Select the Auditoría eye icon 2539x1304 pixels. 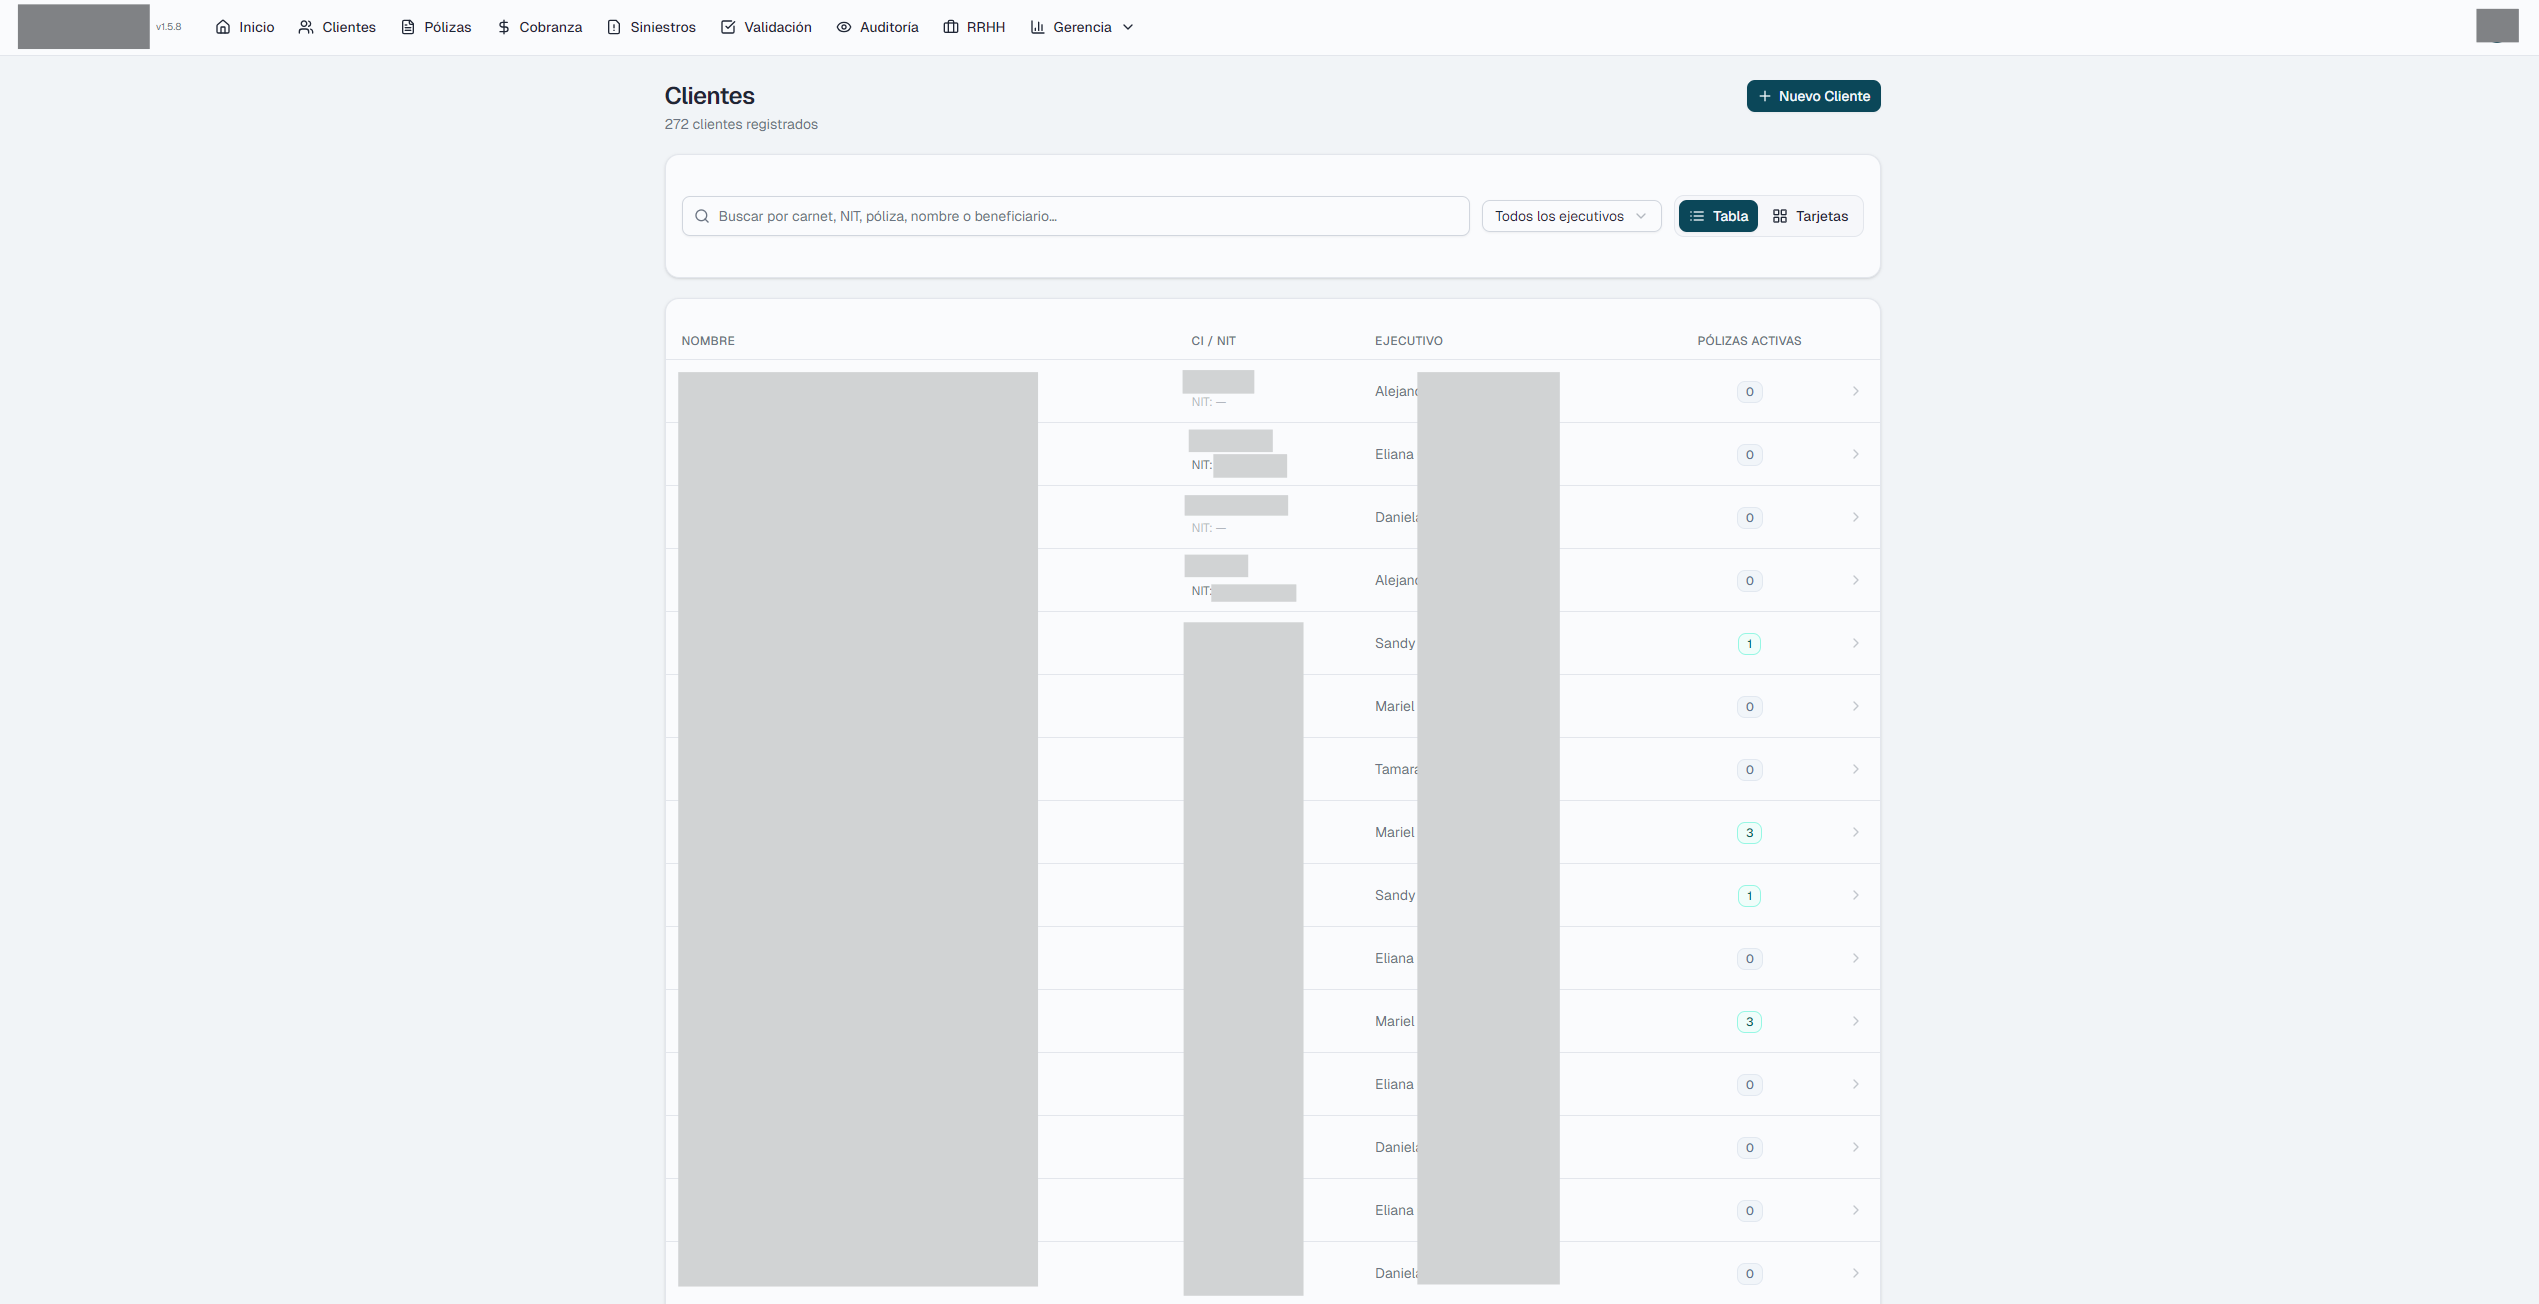point(843,27)
